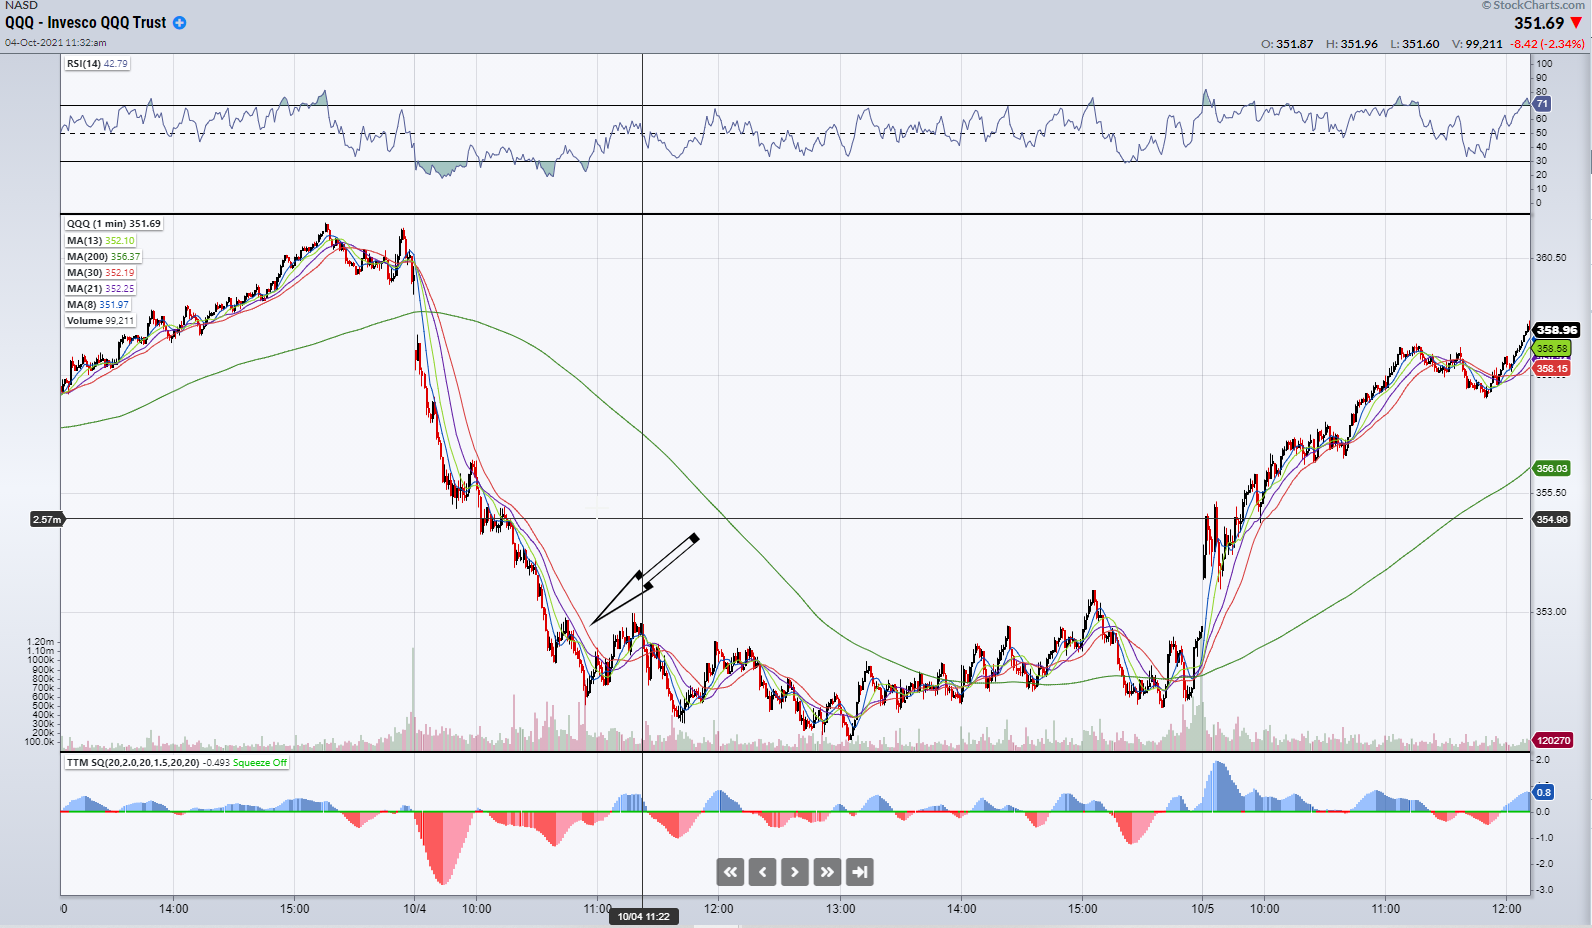Screen dimensions: 1592x928
Task: Click the 351.69 last price at top right
Action: pos(1539,23)
